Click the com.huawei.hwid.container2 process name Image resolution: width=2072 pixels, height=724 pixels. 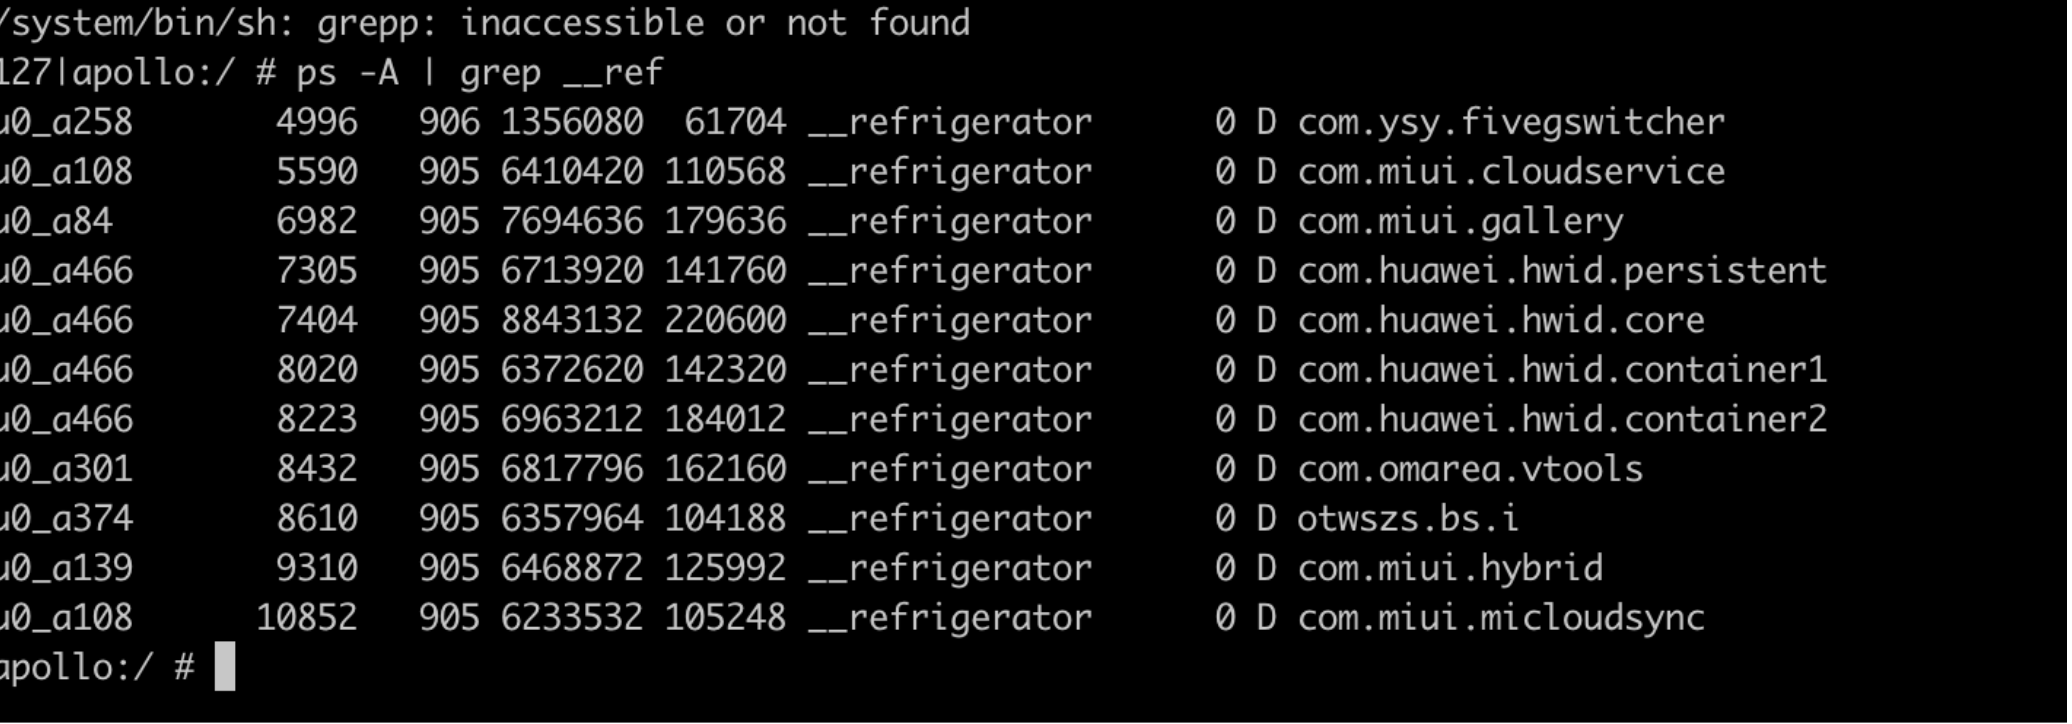[x=1561, y=419]
